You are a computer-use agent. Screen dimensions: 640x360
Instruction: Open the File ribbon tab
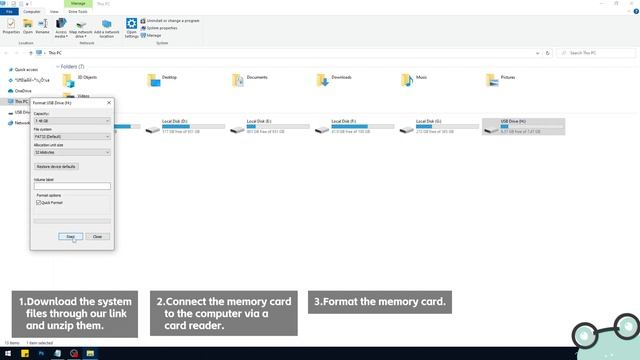point(9,11)
